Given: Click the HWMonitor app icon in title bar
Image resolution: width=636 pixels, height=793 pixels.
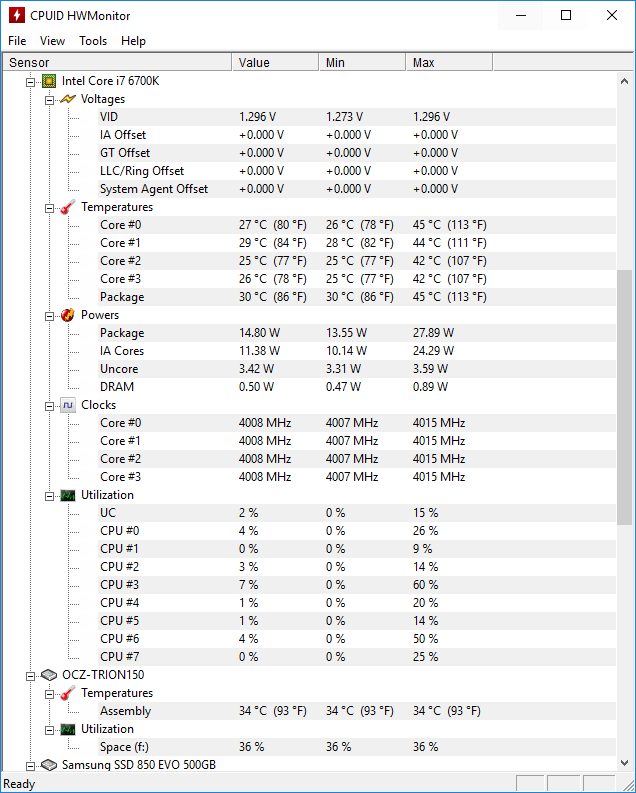Looking at the screenshot, I should [x=17, y=15].
